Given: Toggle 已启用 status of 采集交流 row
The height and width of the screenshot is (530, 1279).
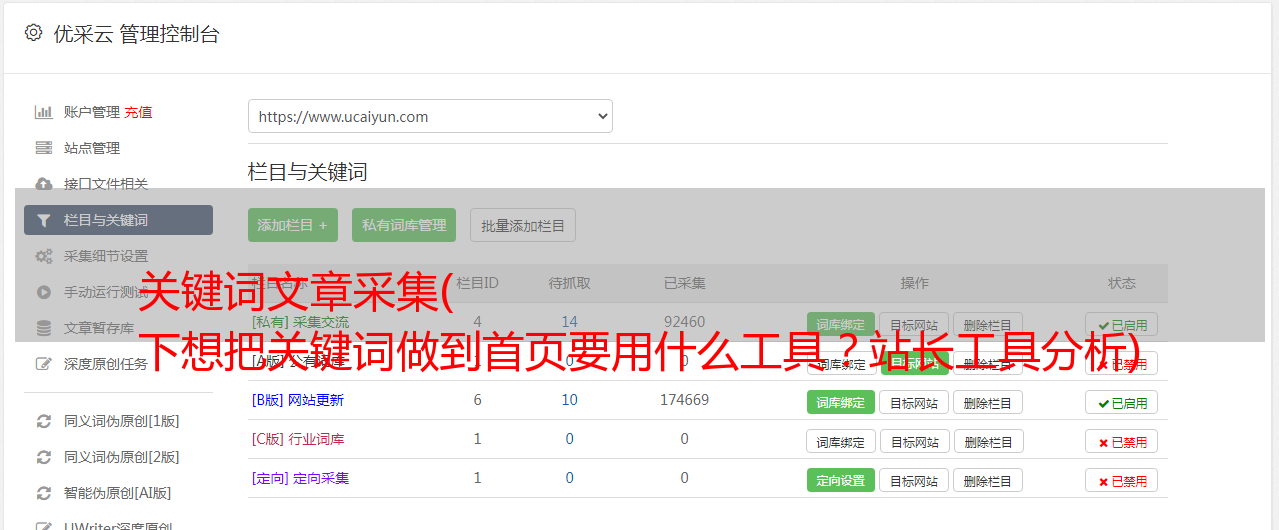Looking at the screenshot, I should (x=1121, y=324).
